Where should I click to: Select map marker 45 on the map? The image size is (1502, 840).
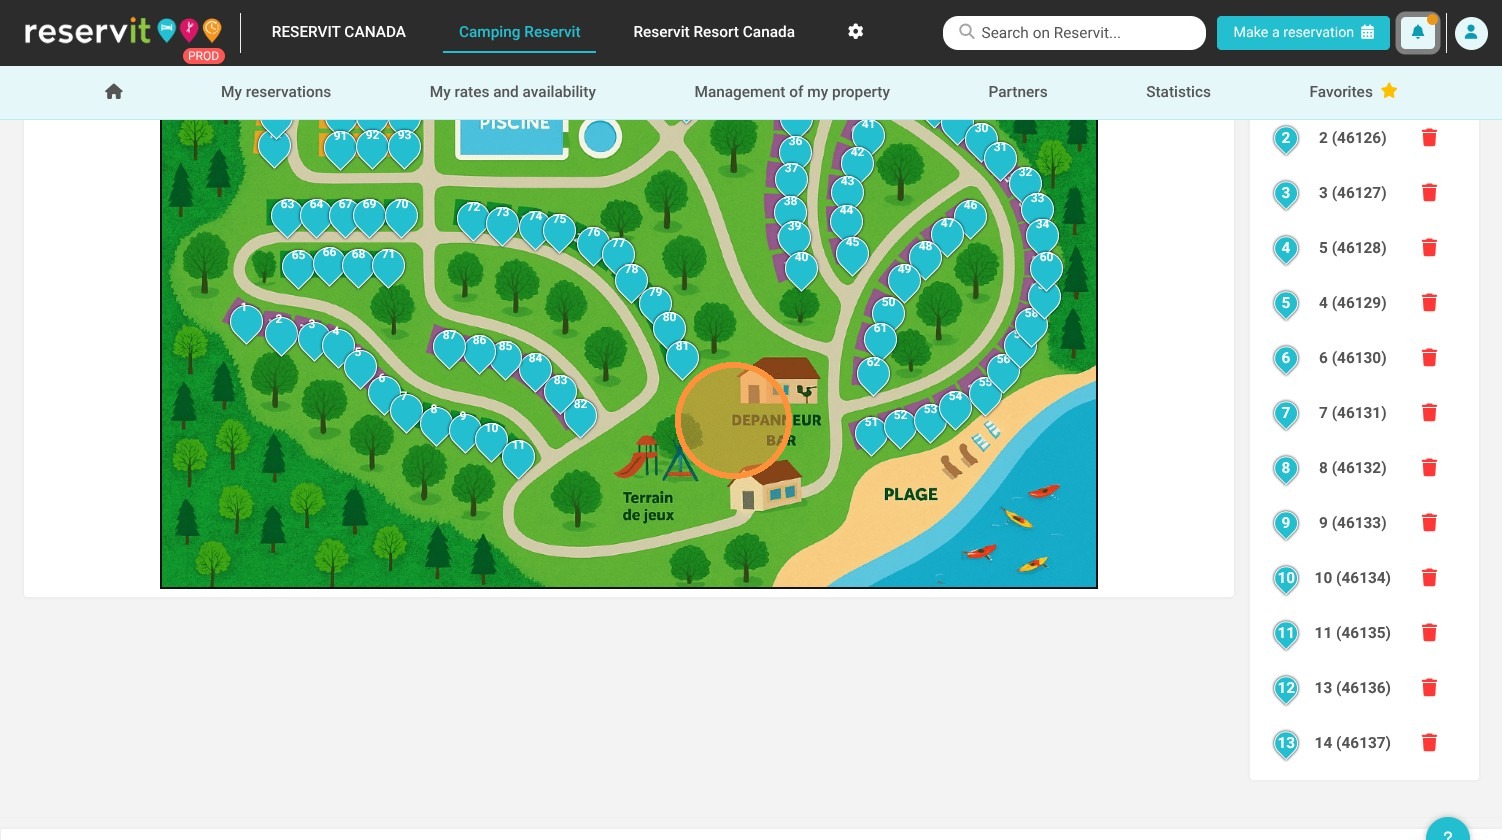coord(852,254)
